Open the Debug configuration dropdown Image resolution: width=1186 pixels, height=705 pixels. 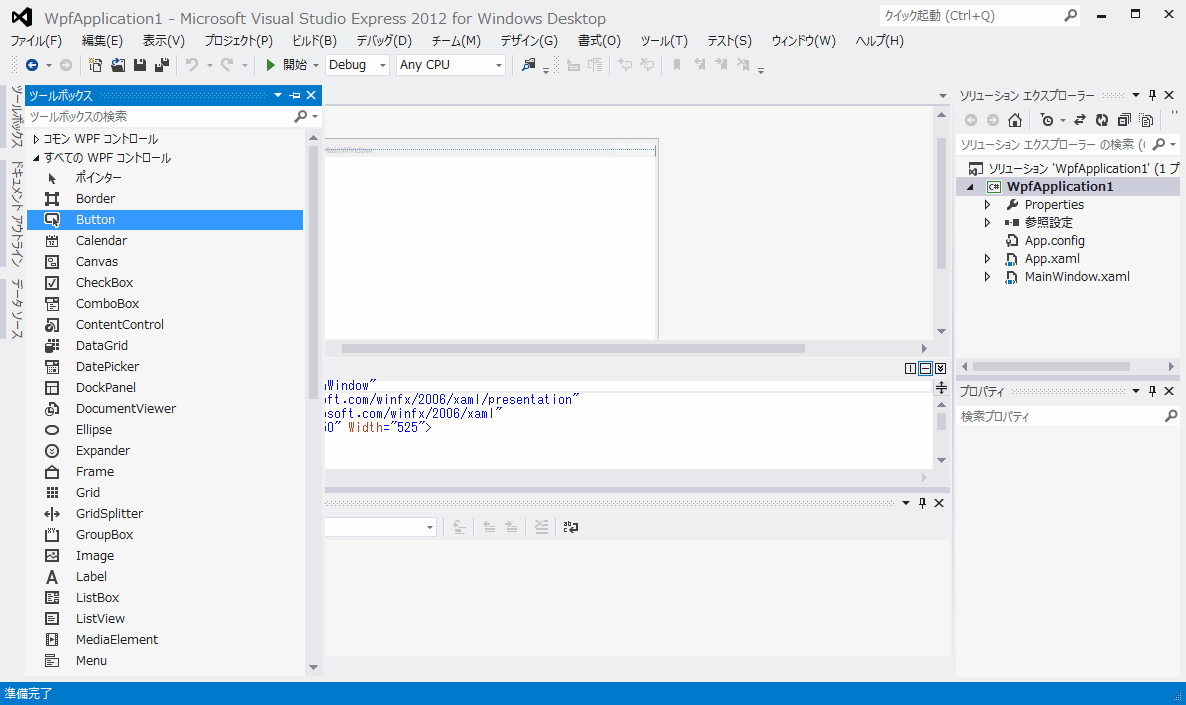tap(358, 65)
